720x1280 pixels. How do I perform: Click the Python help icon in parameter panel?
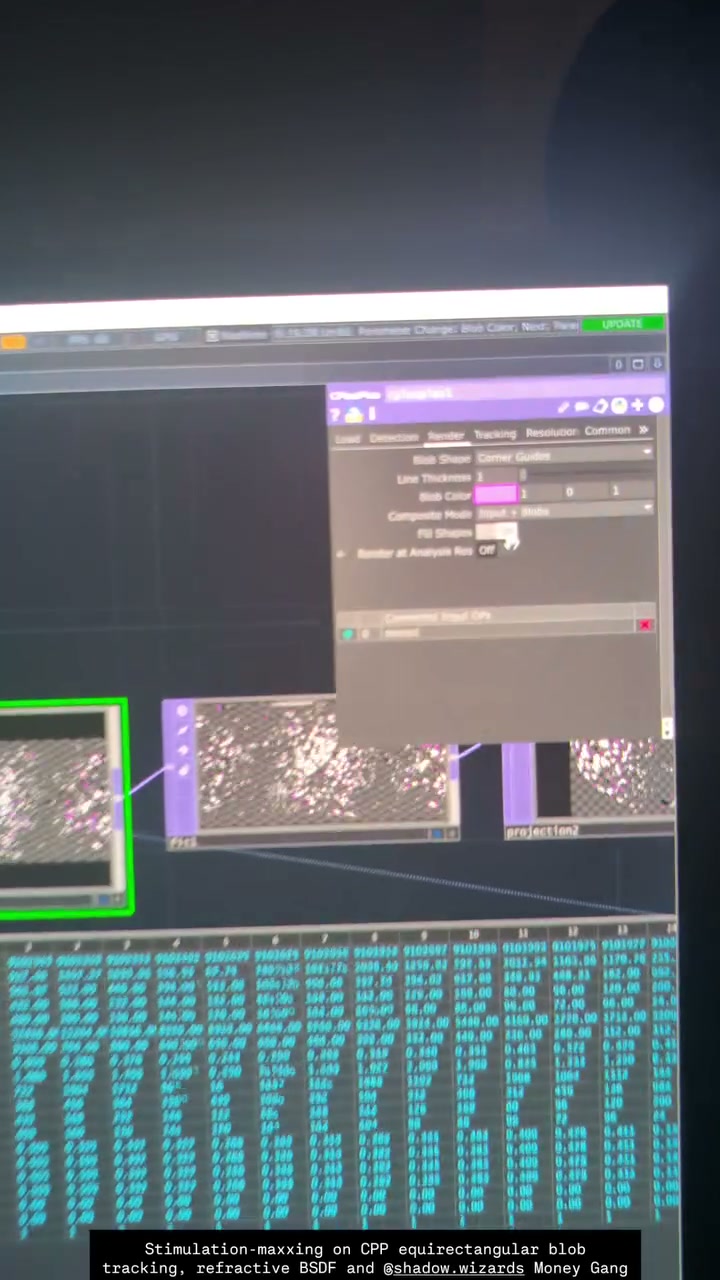[354, 414]
